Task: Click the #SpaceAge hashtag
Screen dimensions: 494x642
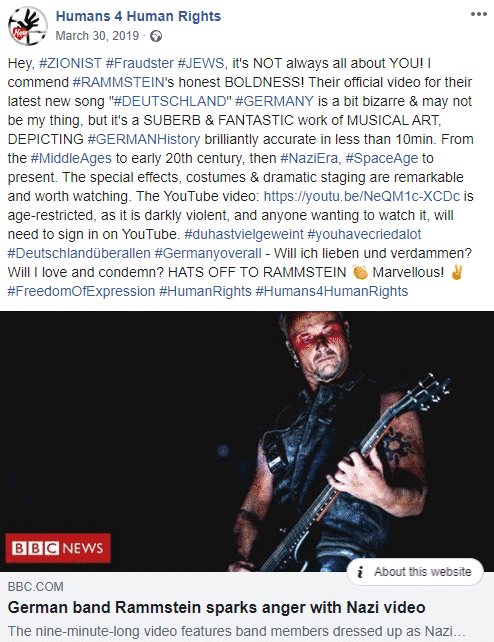Action: click(x=382, y=158)
